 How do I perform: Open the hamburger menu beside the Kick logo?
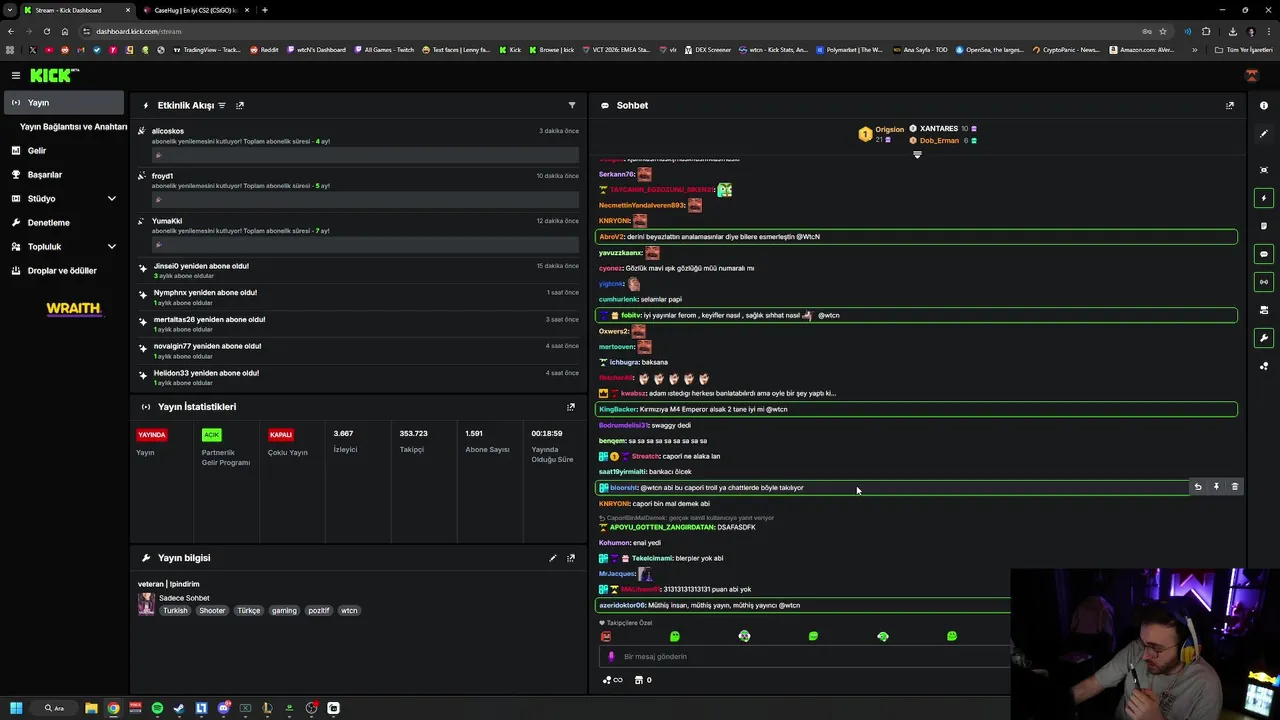(16, 75)
